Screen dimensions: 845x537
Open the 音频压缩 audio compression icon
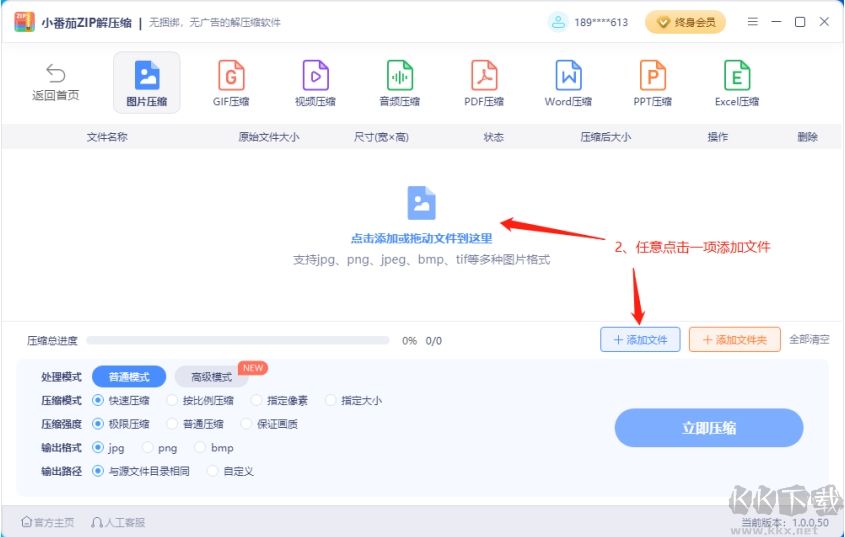pos(399,75)
